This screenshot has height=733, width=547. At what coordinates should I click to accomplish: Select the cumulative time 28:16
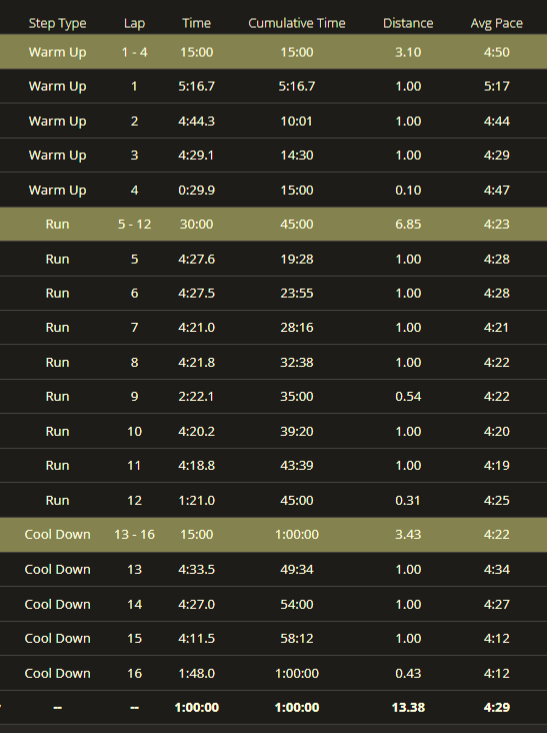[x=297, y=327]
